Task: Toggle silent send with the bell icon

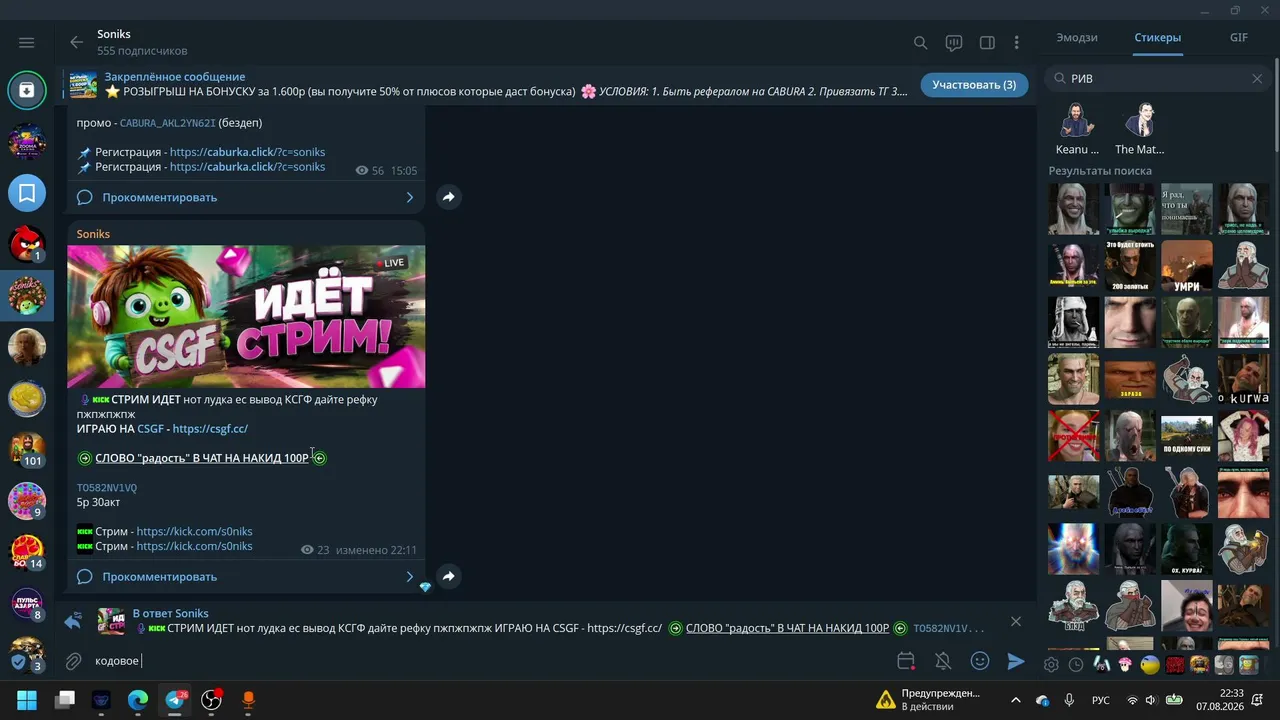Action: click(943, 661)
